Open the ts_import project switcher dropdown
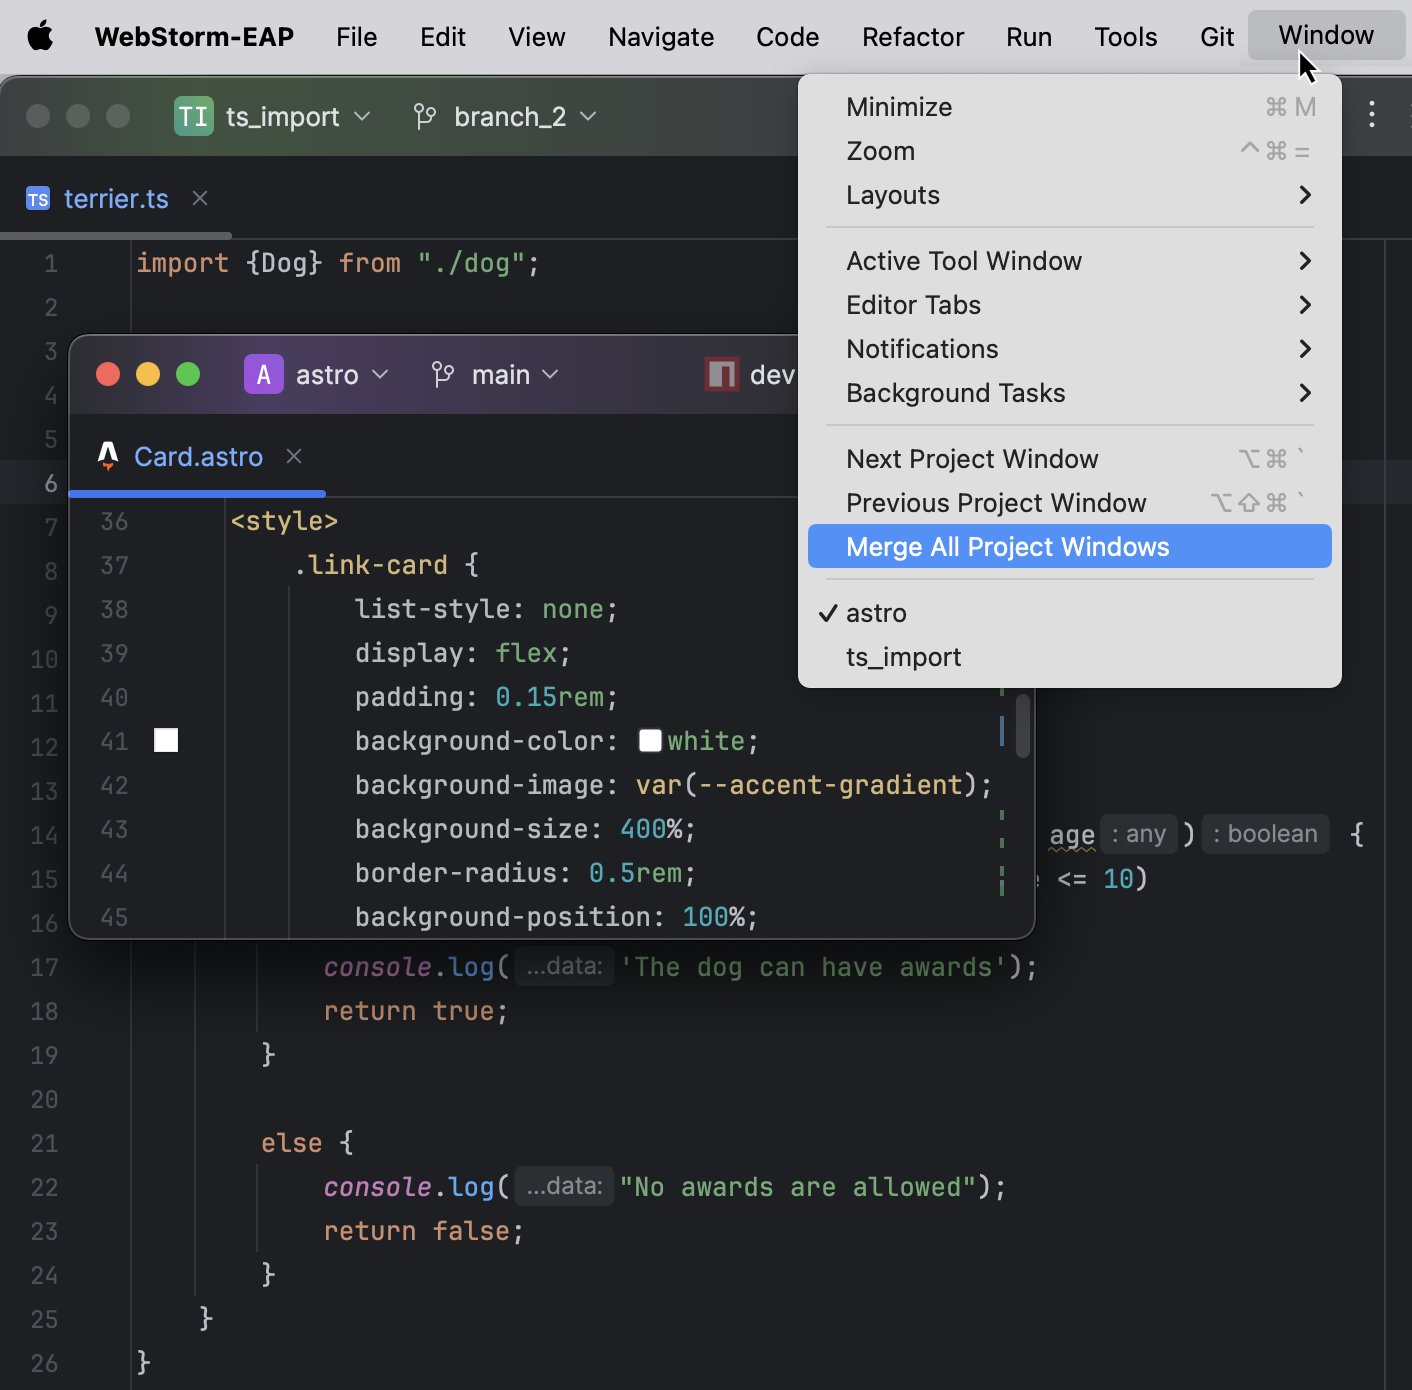Screen dimensions: 1412x1390 (364, 116)
